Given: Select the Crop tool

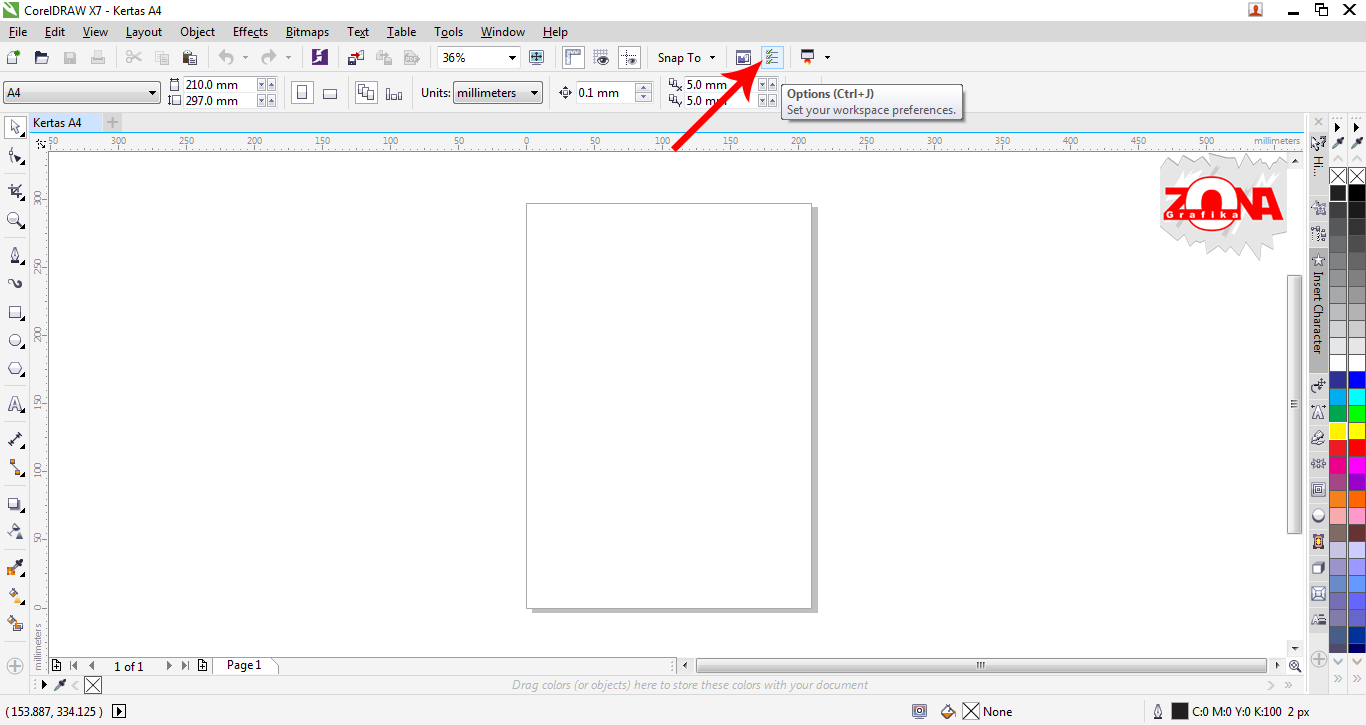Looking at the screenshot, I should 16,190.
